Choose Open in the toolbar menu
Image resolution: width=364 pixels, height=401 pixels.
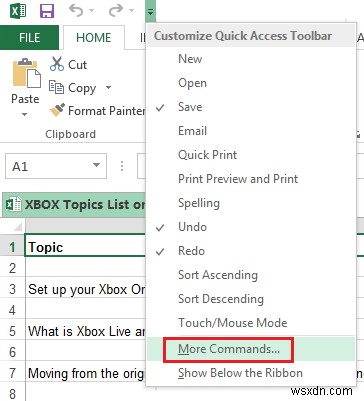(251, 83)
